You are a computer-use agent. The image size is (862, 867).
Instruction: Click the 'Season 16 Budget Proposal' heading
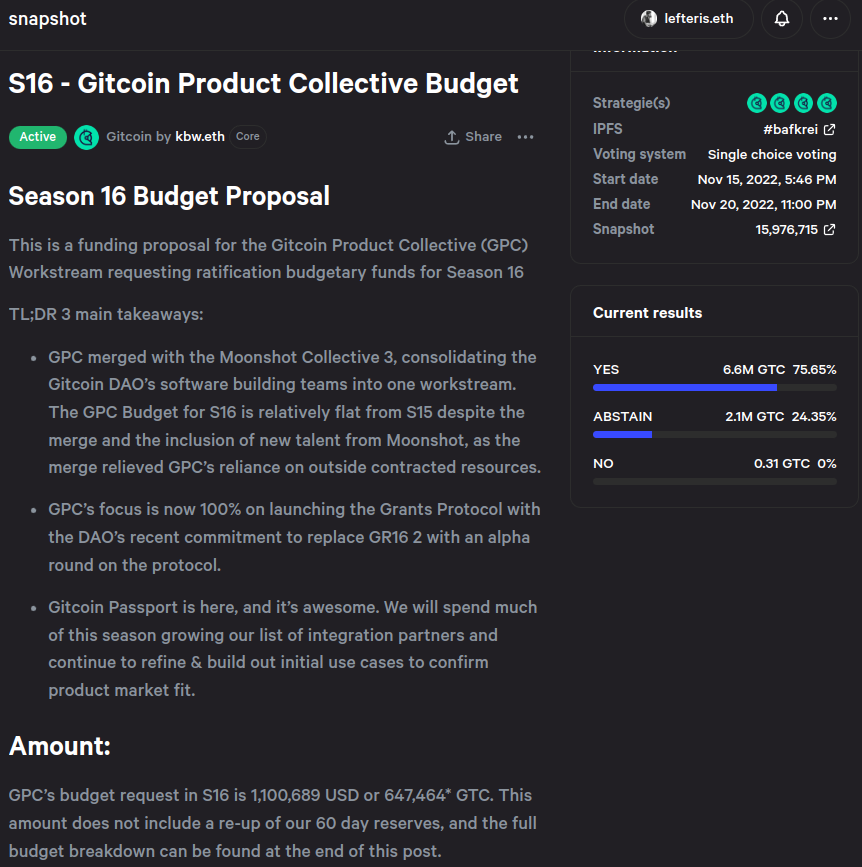(169, 196)
